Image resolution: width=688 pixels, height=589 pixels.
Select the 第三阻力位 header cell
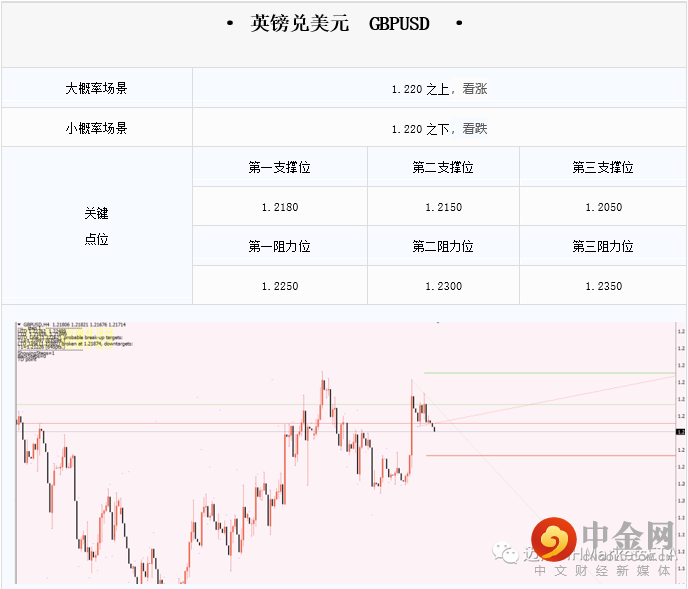pyautogui.click(x=603, y=246)
